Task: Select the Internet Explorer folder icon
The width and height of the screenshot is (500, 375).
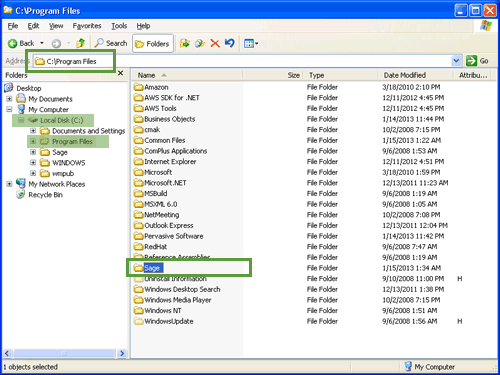Action: [x=138, y=162]
